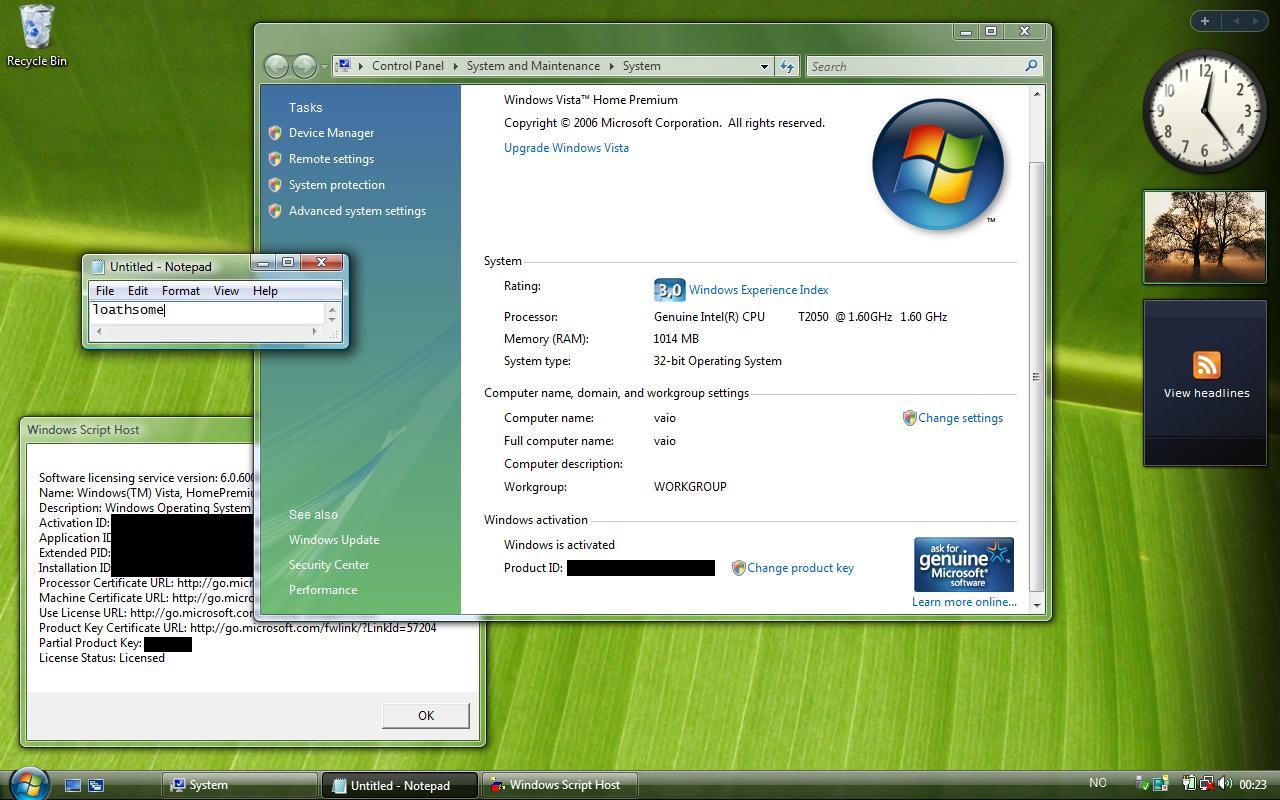Open the Format menu in Notepad
This screenshot has height=800, width=1280.
click(181, 291)
